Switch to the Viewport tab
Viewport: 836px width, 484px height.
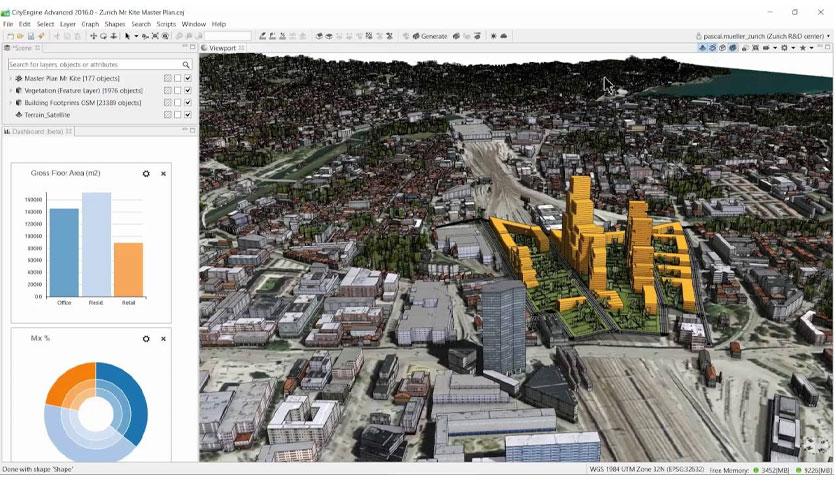[222, 48]
